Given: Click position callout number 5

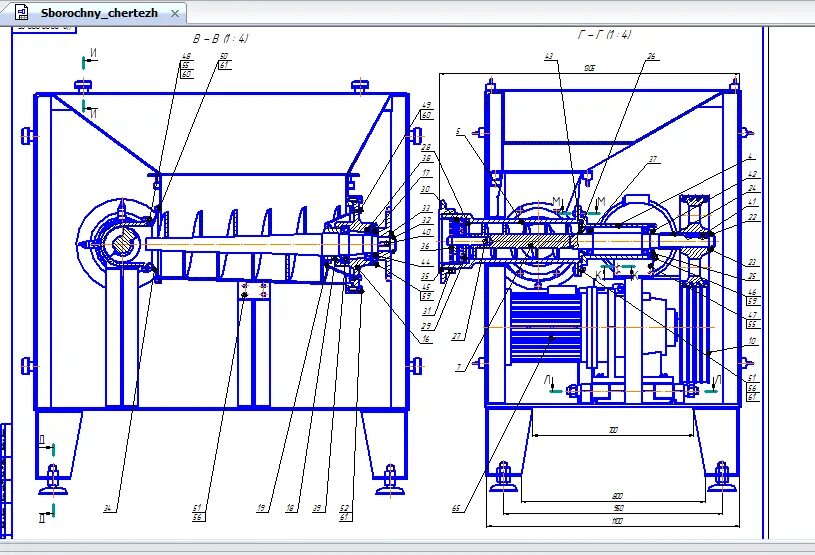Looking at the screenshot, I should point(458,132).
